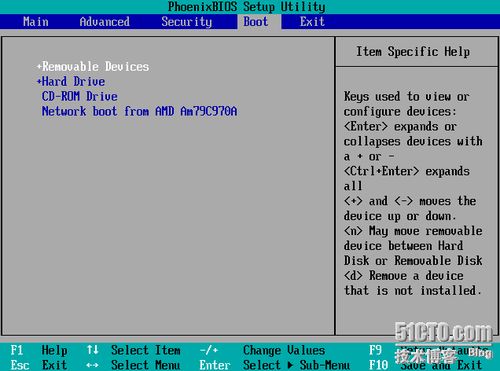Select the CD-ROM Drive boot entry
This screenshot has width=500, height=371.
pyautogui.click(x=79, y=96)
